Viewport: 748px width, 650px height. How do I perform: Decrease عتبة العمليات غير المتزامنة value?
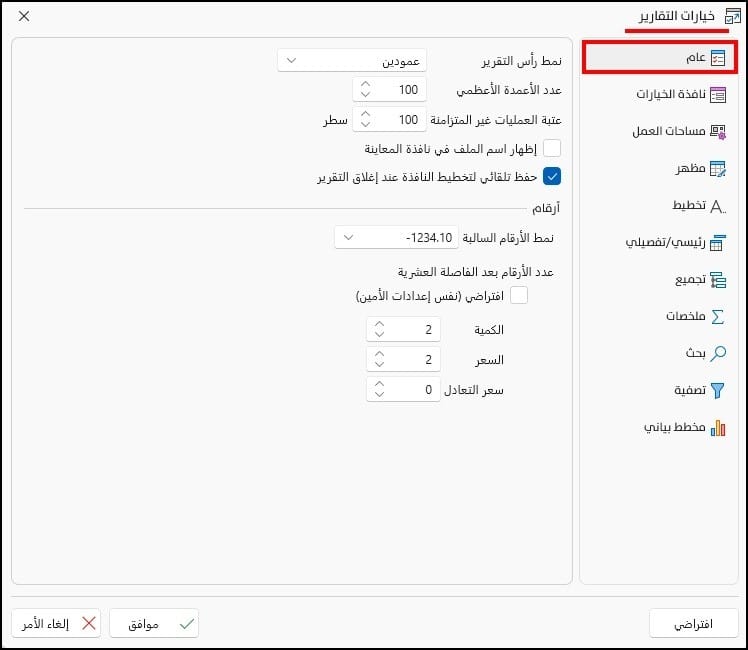tap(365, 124)
